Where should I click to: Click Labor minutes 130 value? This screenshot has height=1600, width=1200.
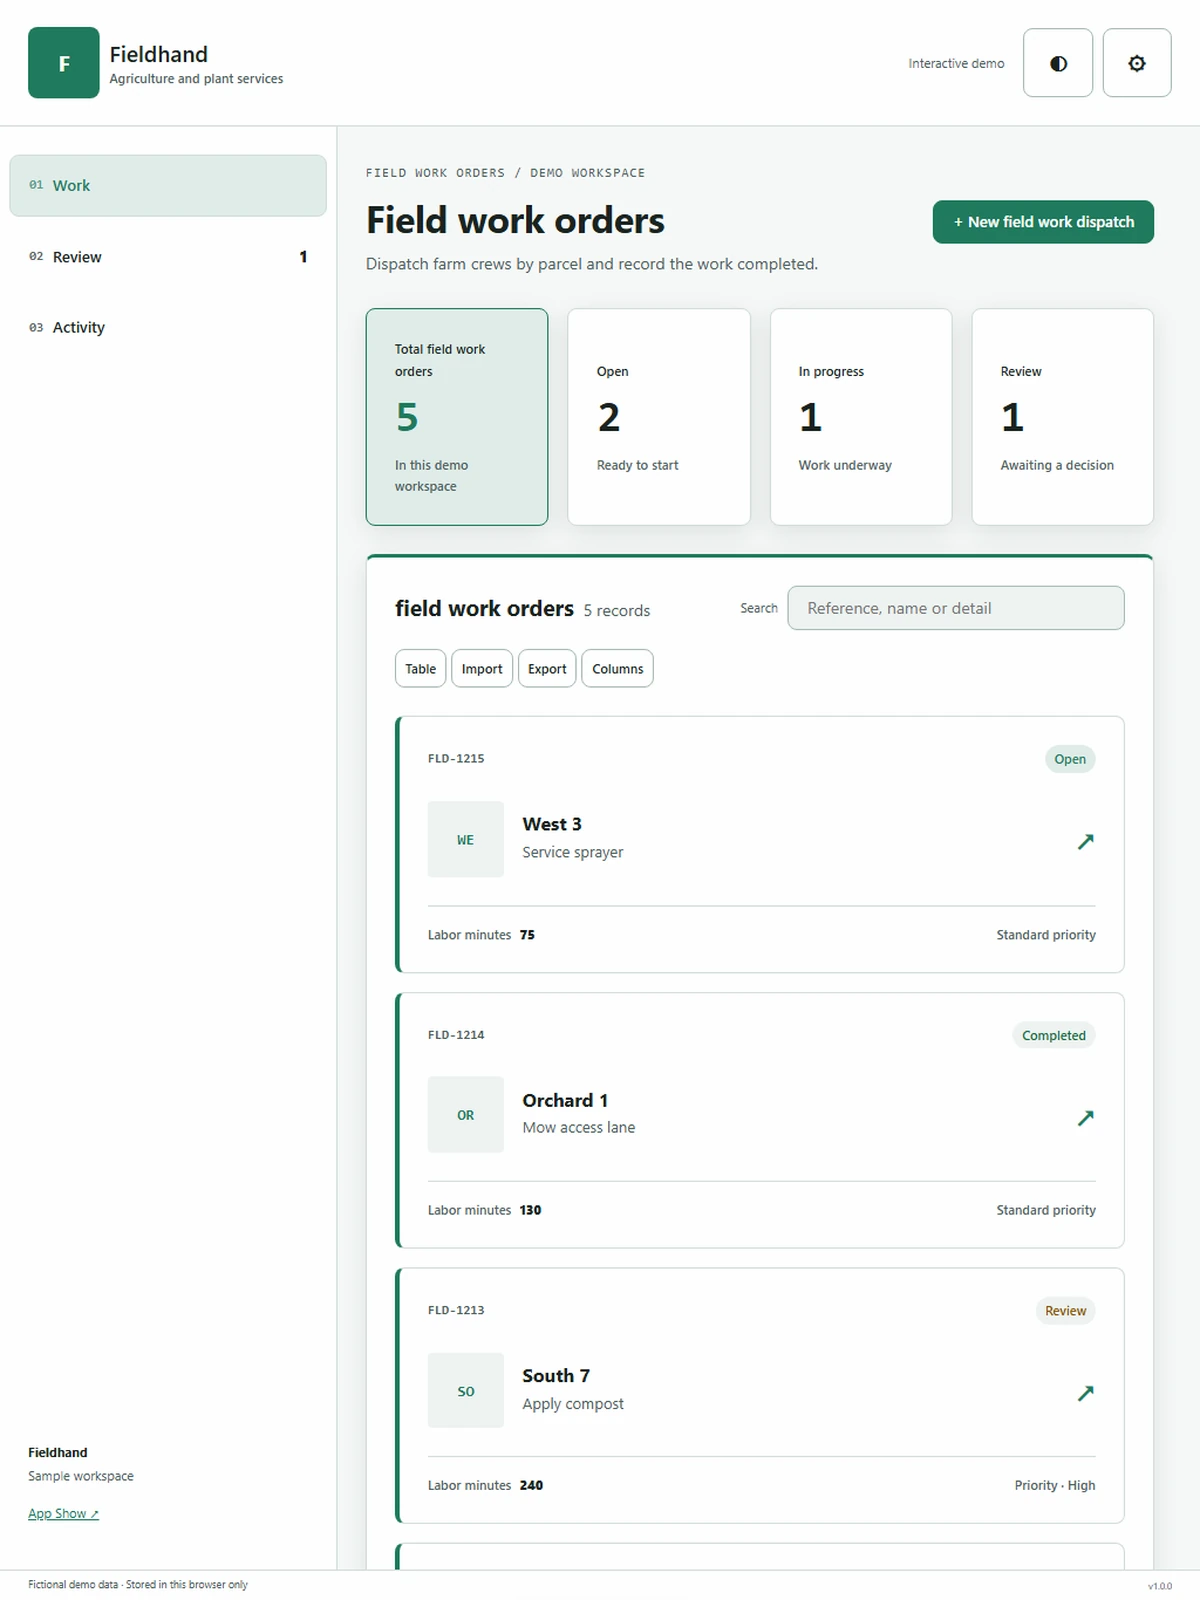pos(530,1210)
